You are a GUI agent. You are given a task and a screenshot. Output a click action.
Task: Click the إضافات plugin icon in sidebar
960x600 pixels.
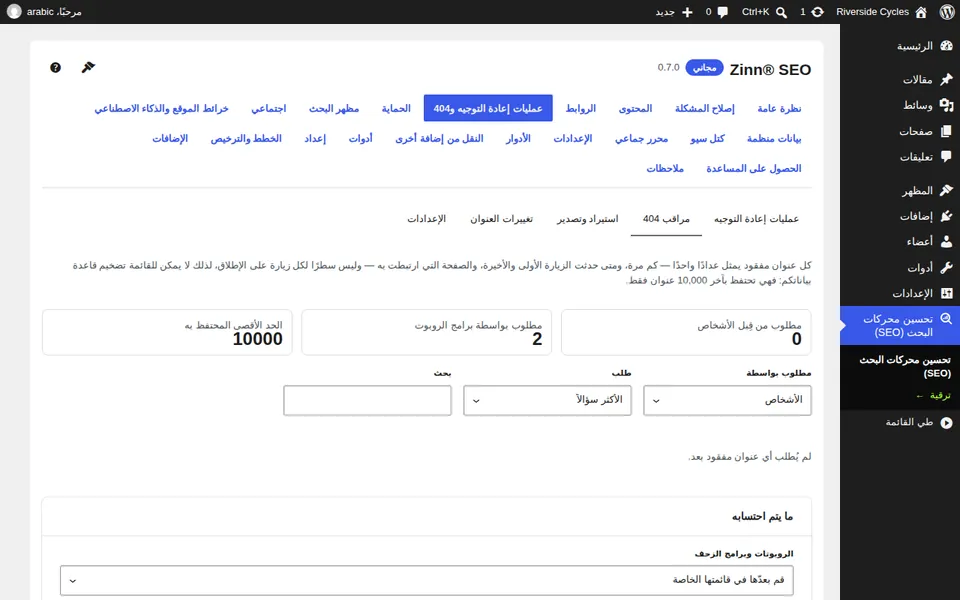(947, 216)
